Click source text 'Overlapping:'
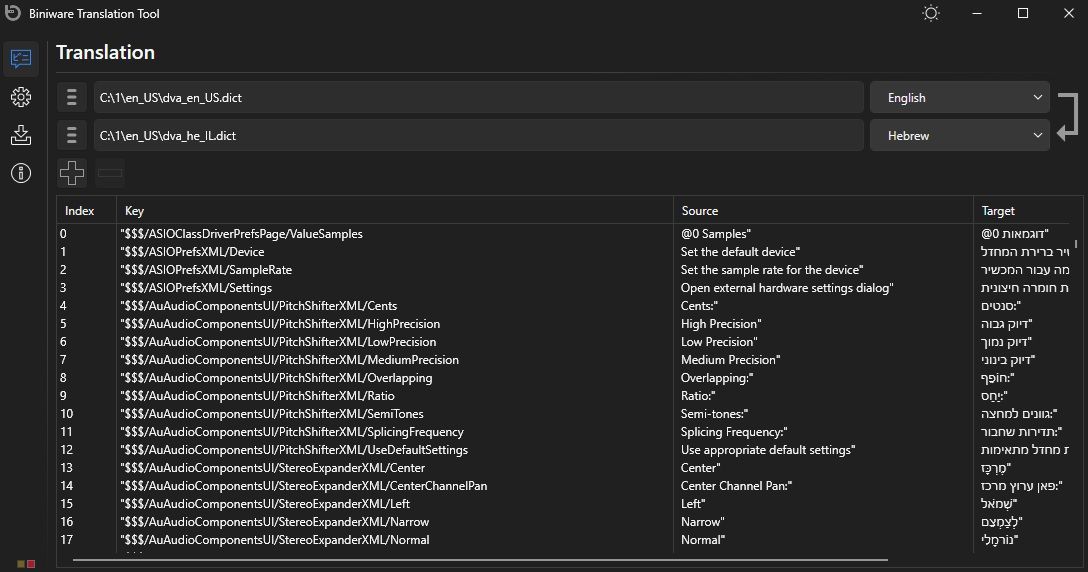Screen dimensions: 1088x572 pyautogui.click(x=717, y=378)
